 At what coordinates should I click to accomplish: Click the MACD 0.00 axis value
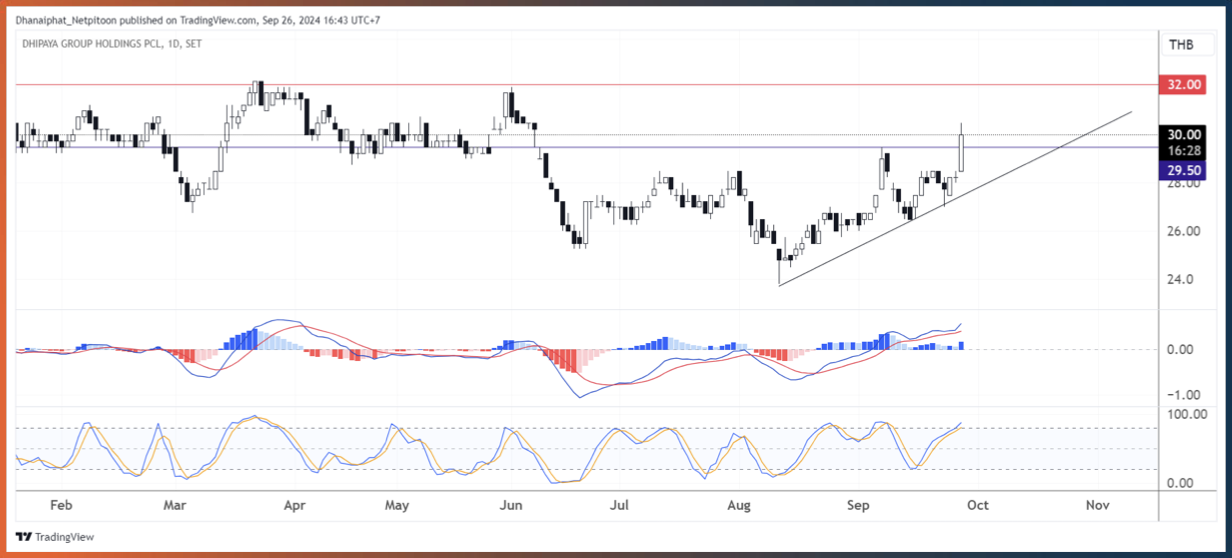click(1181, 349)
